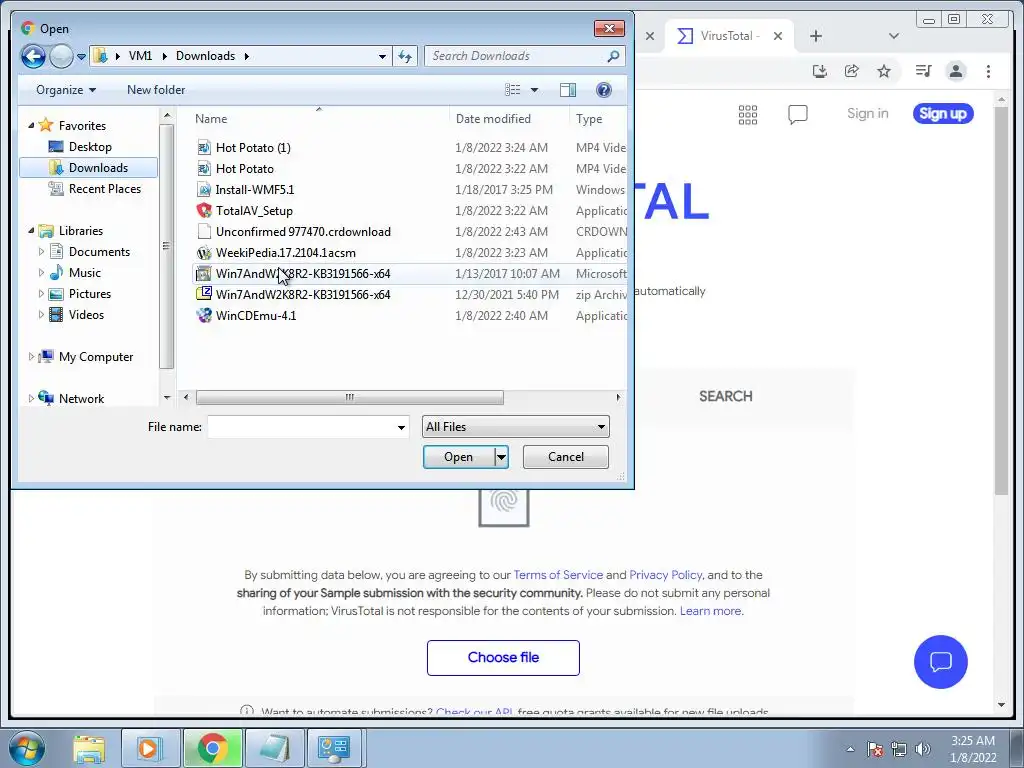Expand the Network node

click(x=31, y=398)
